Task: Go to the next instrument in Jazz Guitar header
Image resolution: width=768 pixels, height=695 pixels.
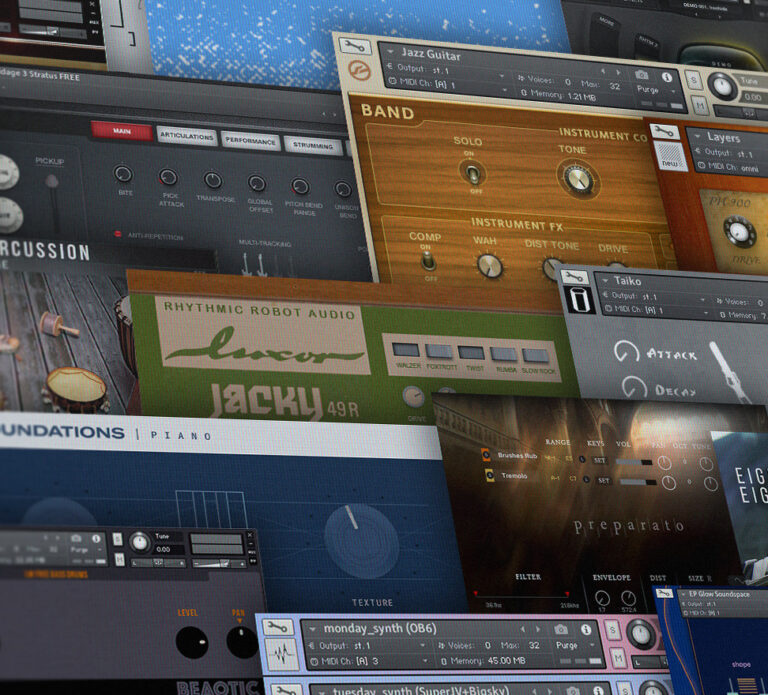Action: point(619,72)
